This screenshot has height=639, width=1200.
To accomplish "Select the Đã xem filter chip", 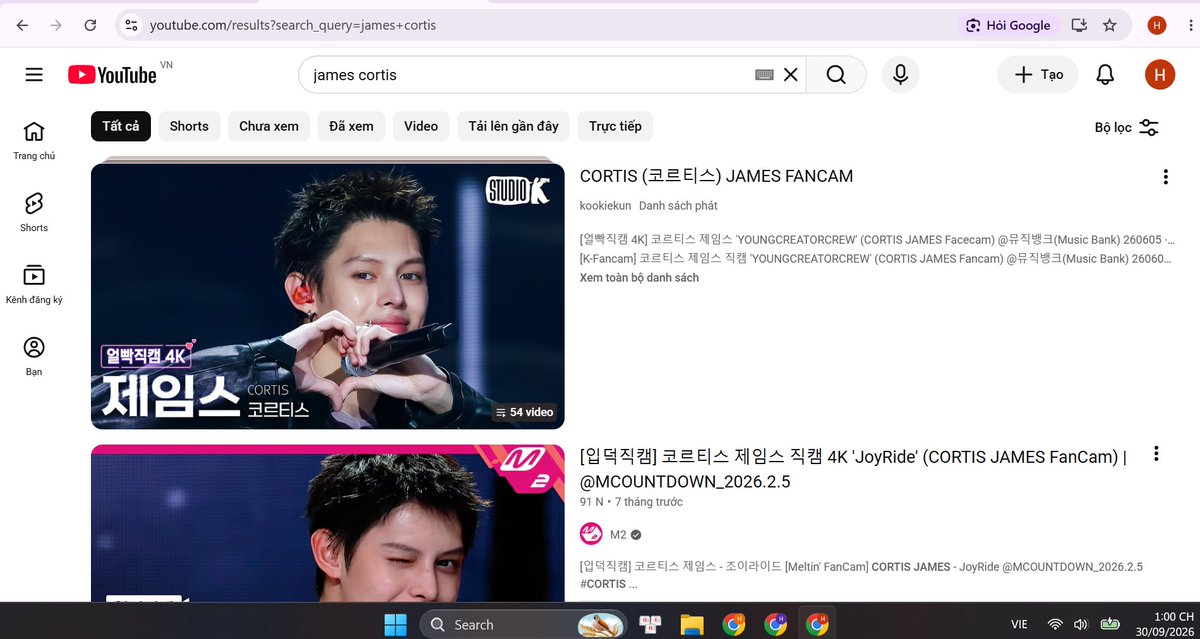I will [351, 126].
